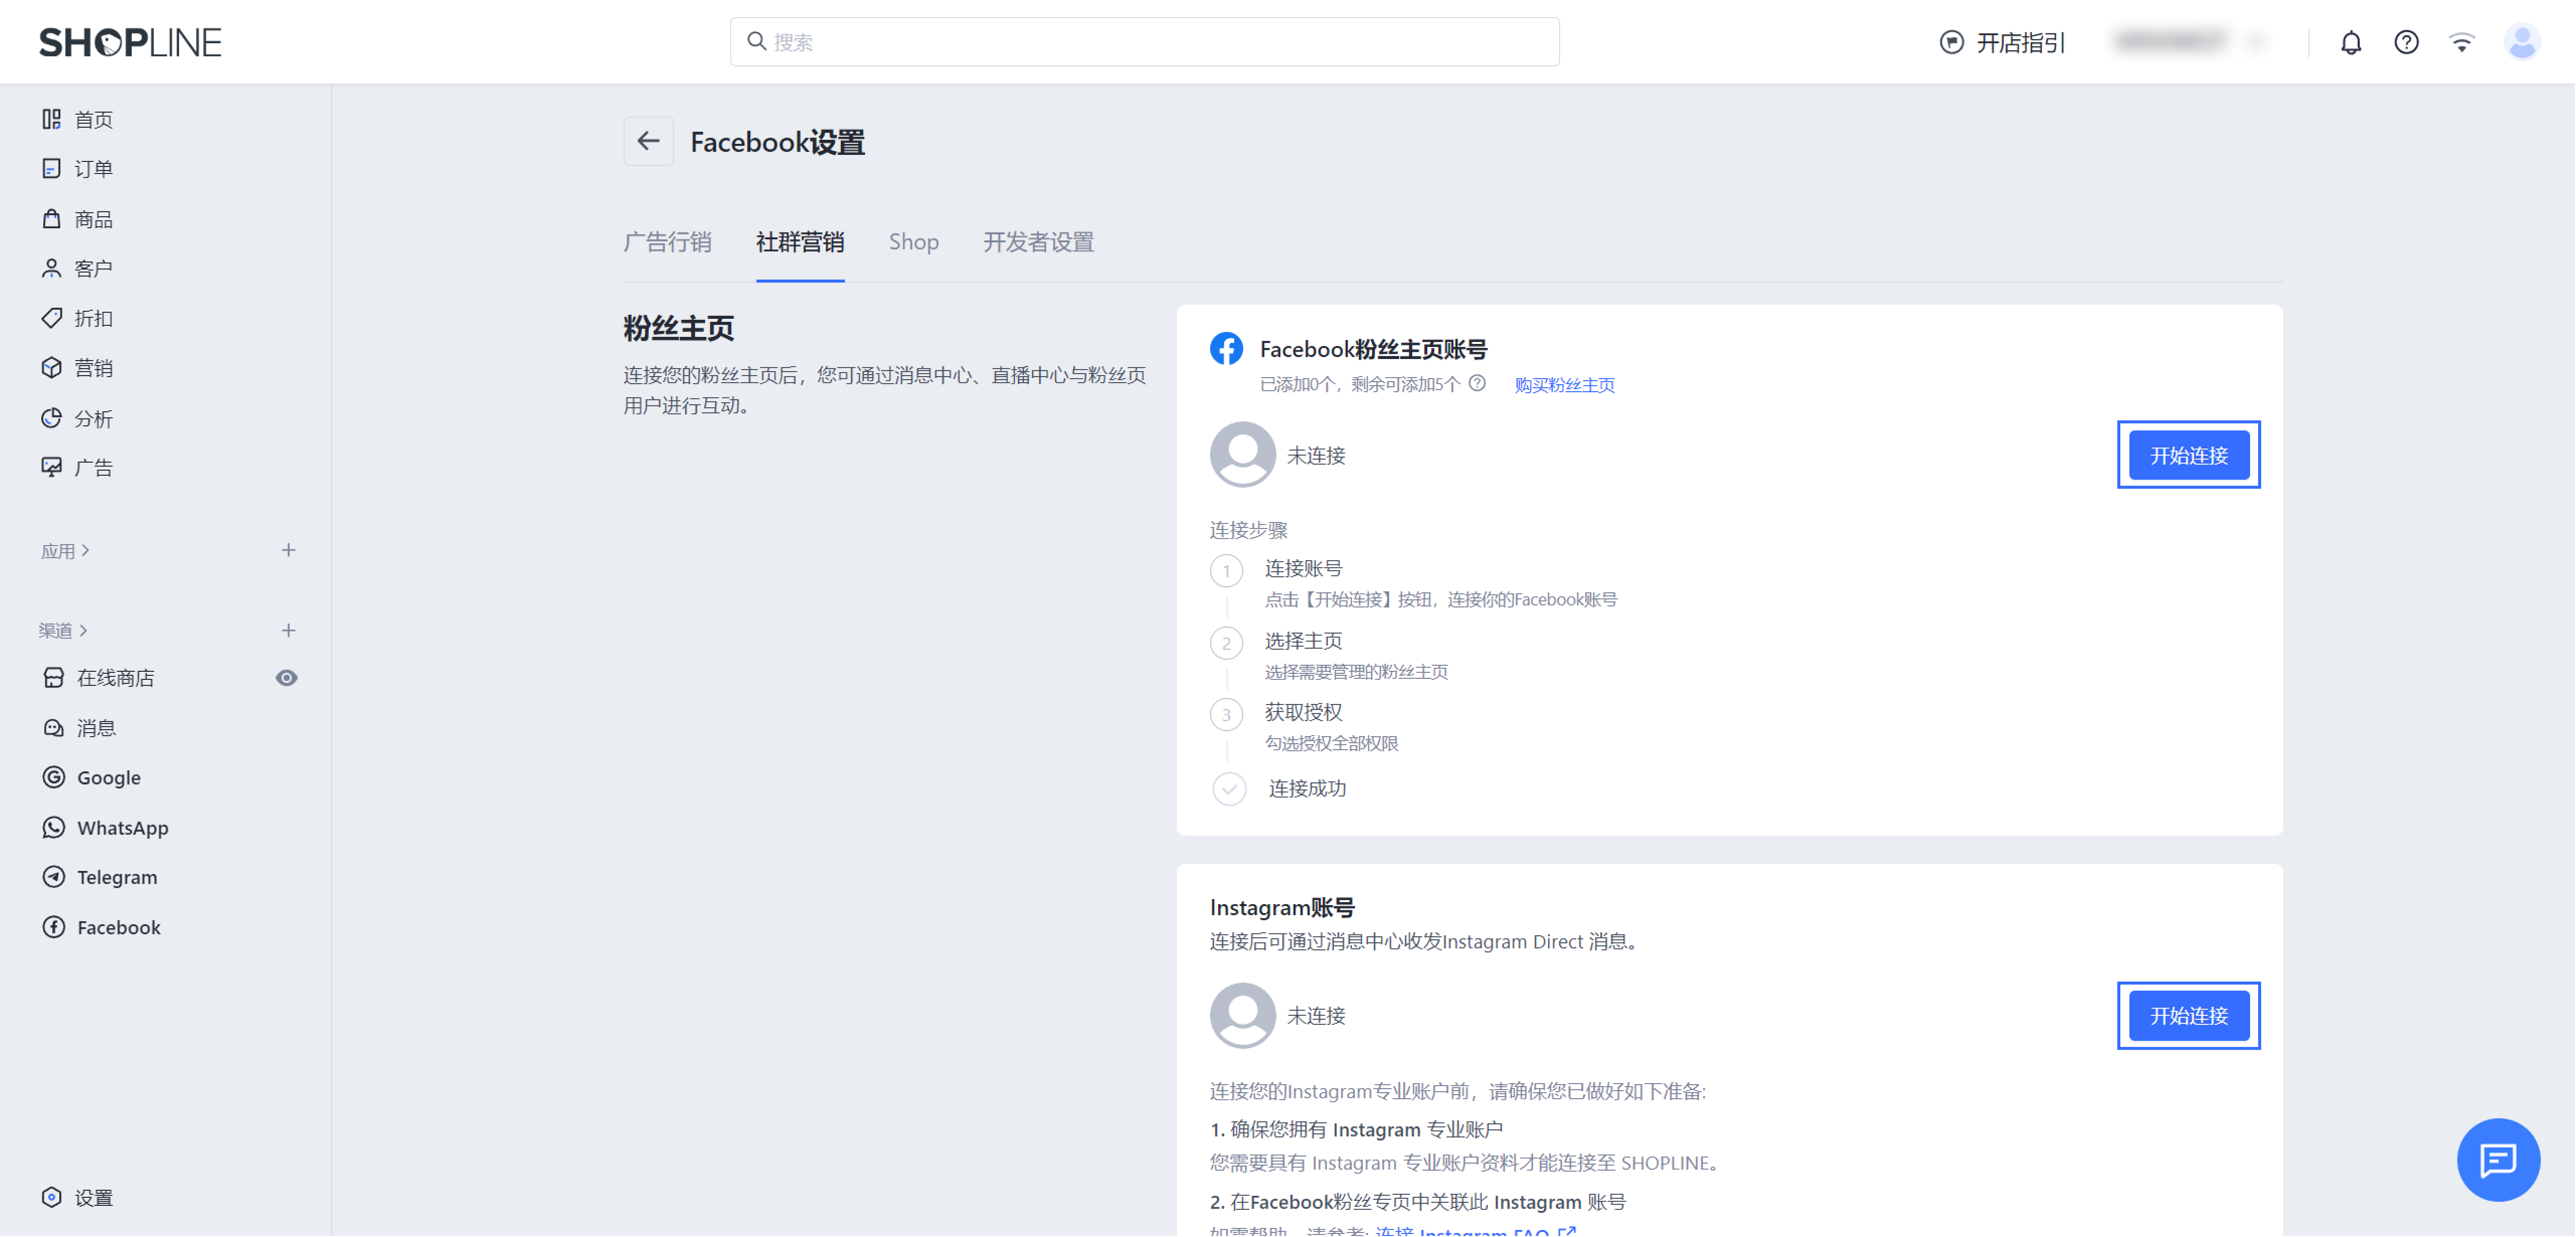Click 开始连接 for Facebook fan page

2189,455
